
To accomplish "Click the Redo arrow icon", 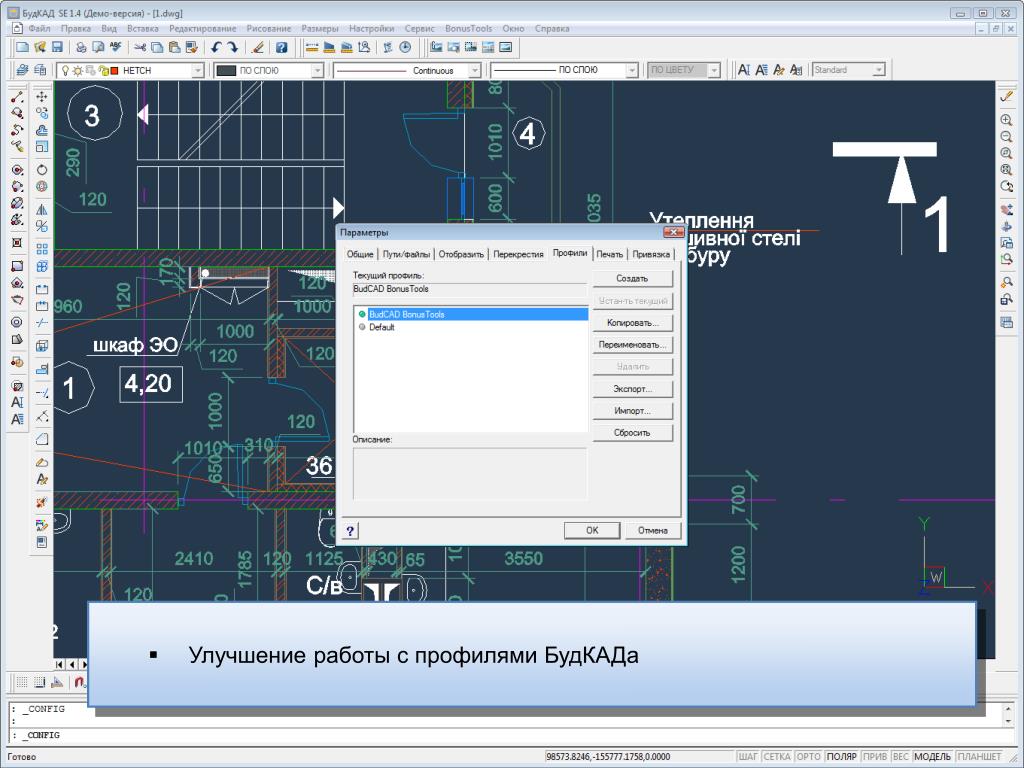I will (232, 47).
